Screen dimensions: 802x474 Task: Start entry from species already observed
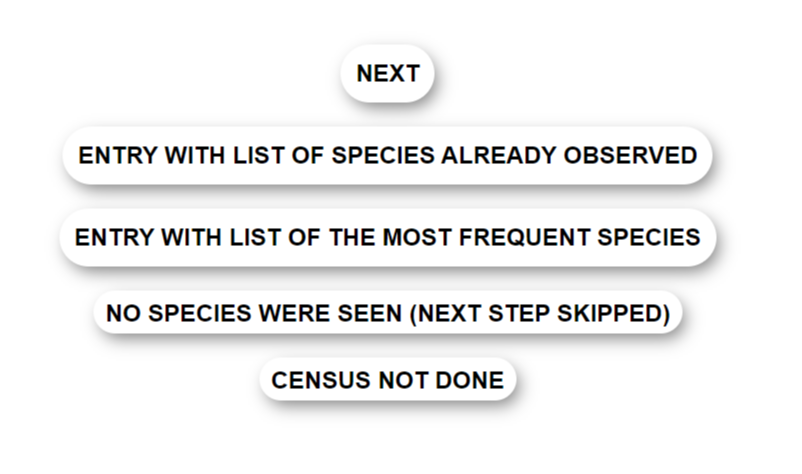[x=387, y=156]
